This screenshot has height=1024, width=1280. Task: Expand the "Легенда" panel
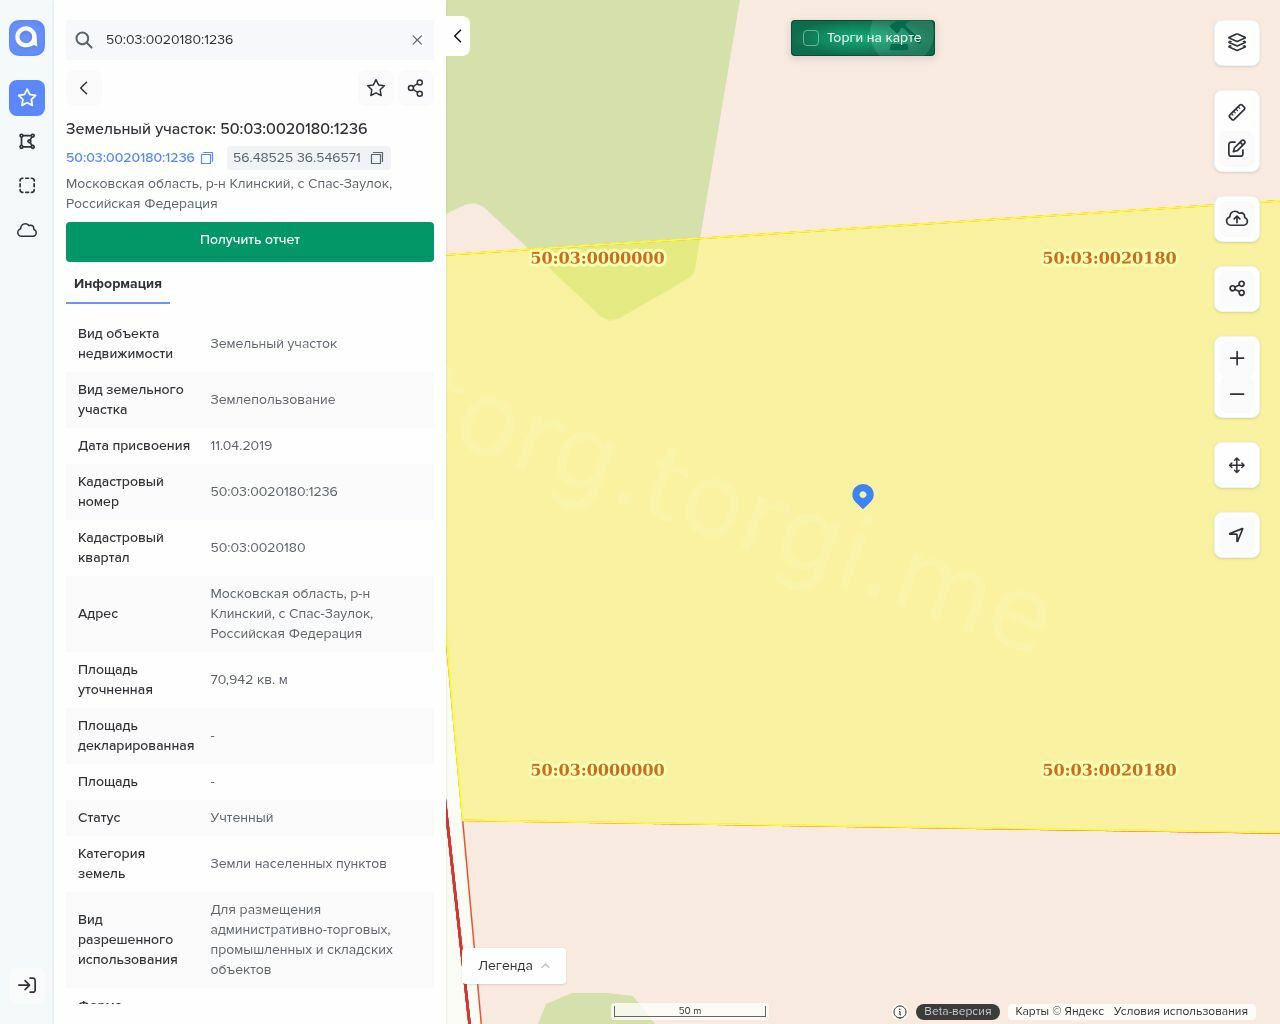coord(514,966)
